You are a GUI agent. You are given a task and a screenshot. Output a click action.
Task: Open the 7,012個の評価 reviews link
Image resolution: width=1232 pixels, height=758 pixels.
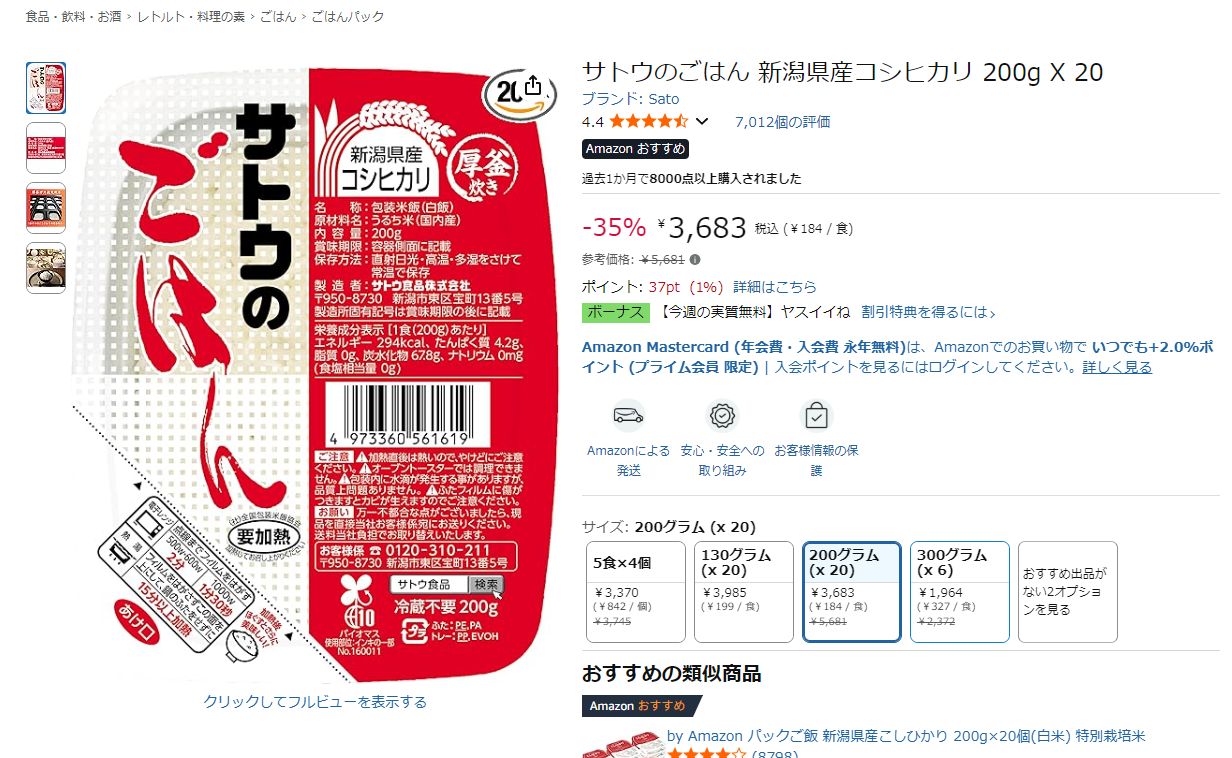782,122
